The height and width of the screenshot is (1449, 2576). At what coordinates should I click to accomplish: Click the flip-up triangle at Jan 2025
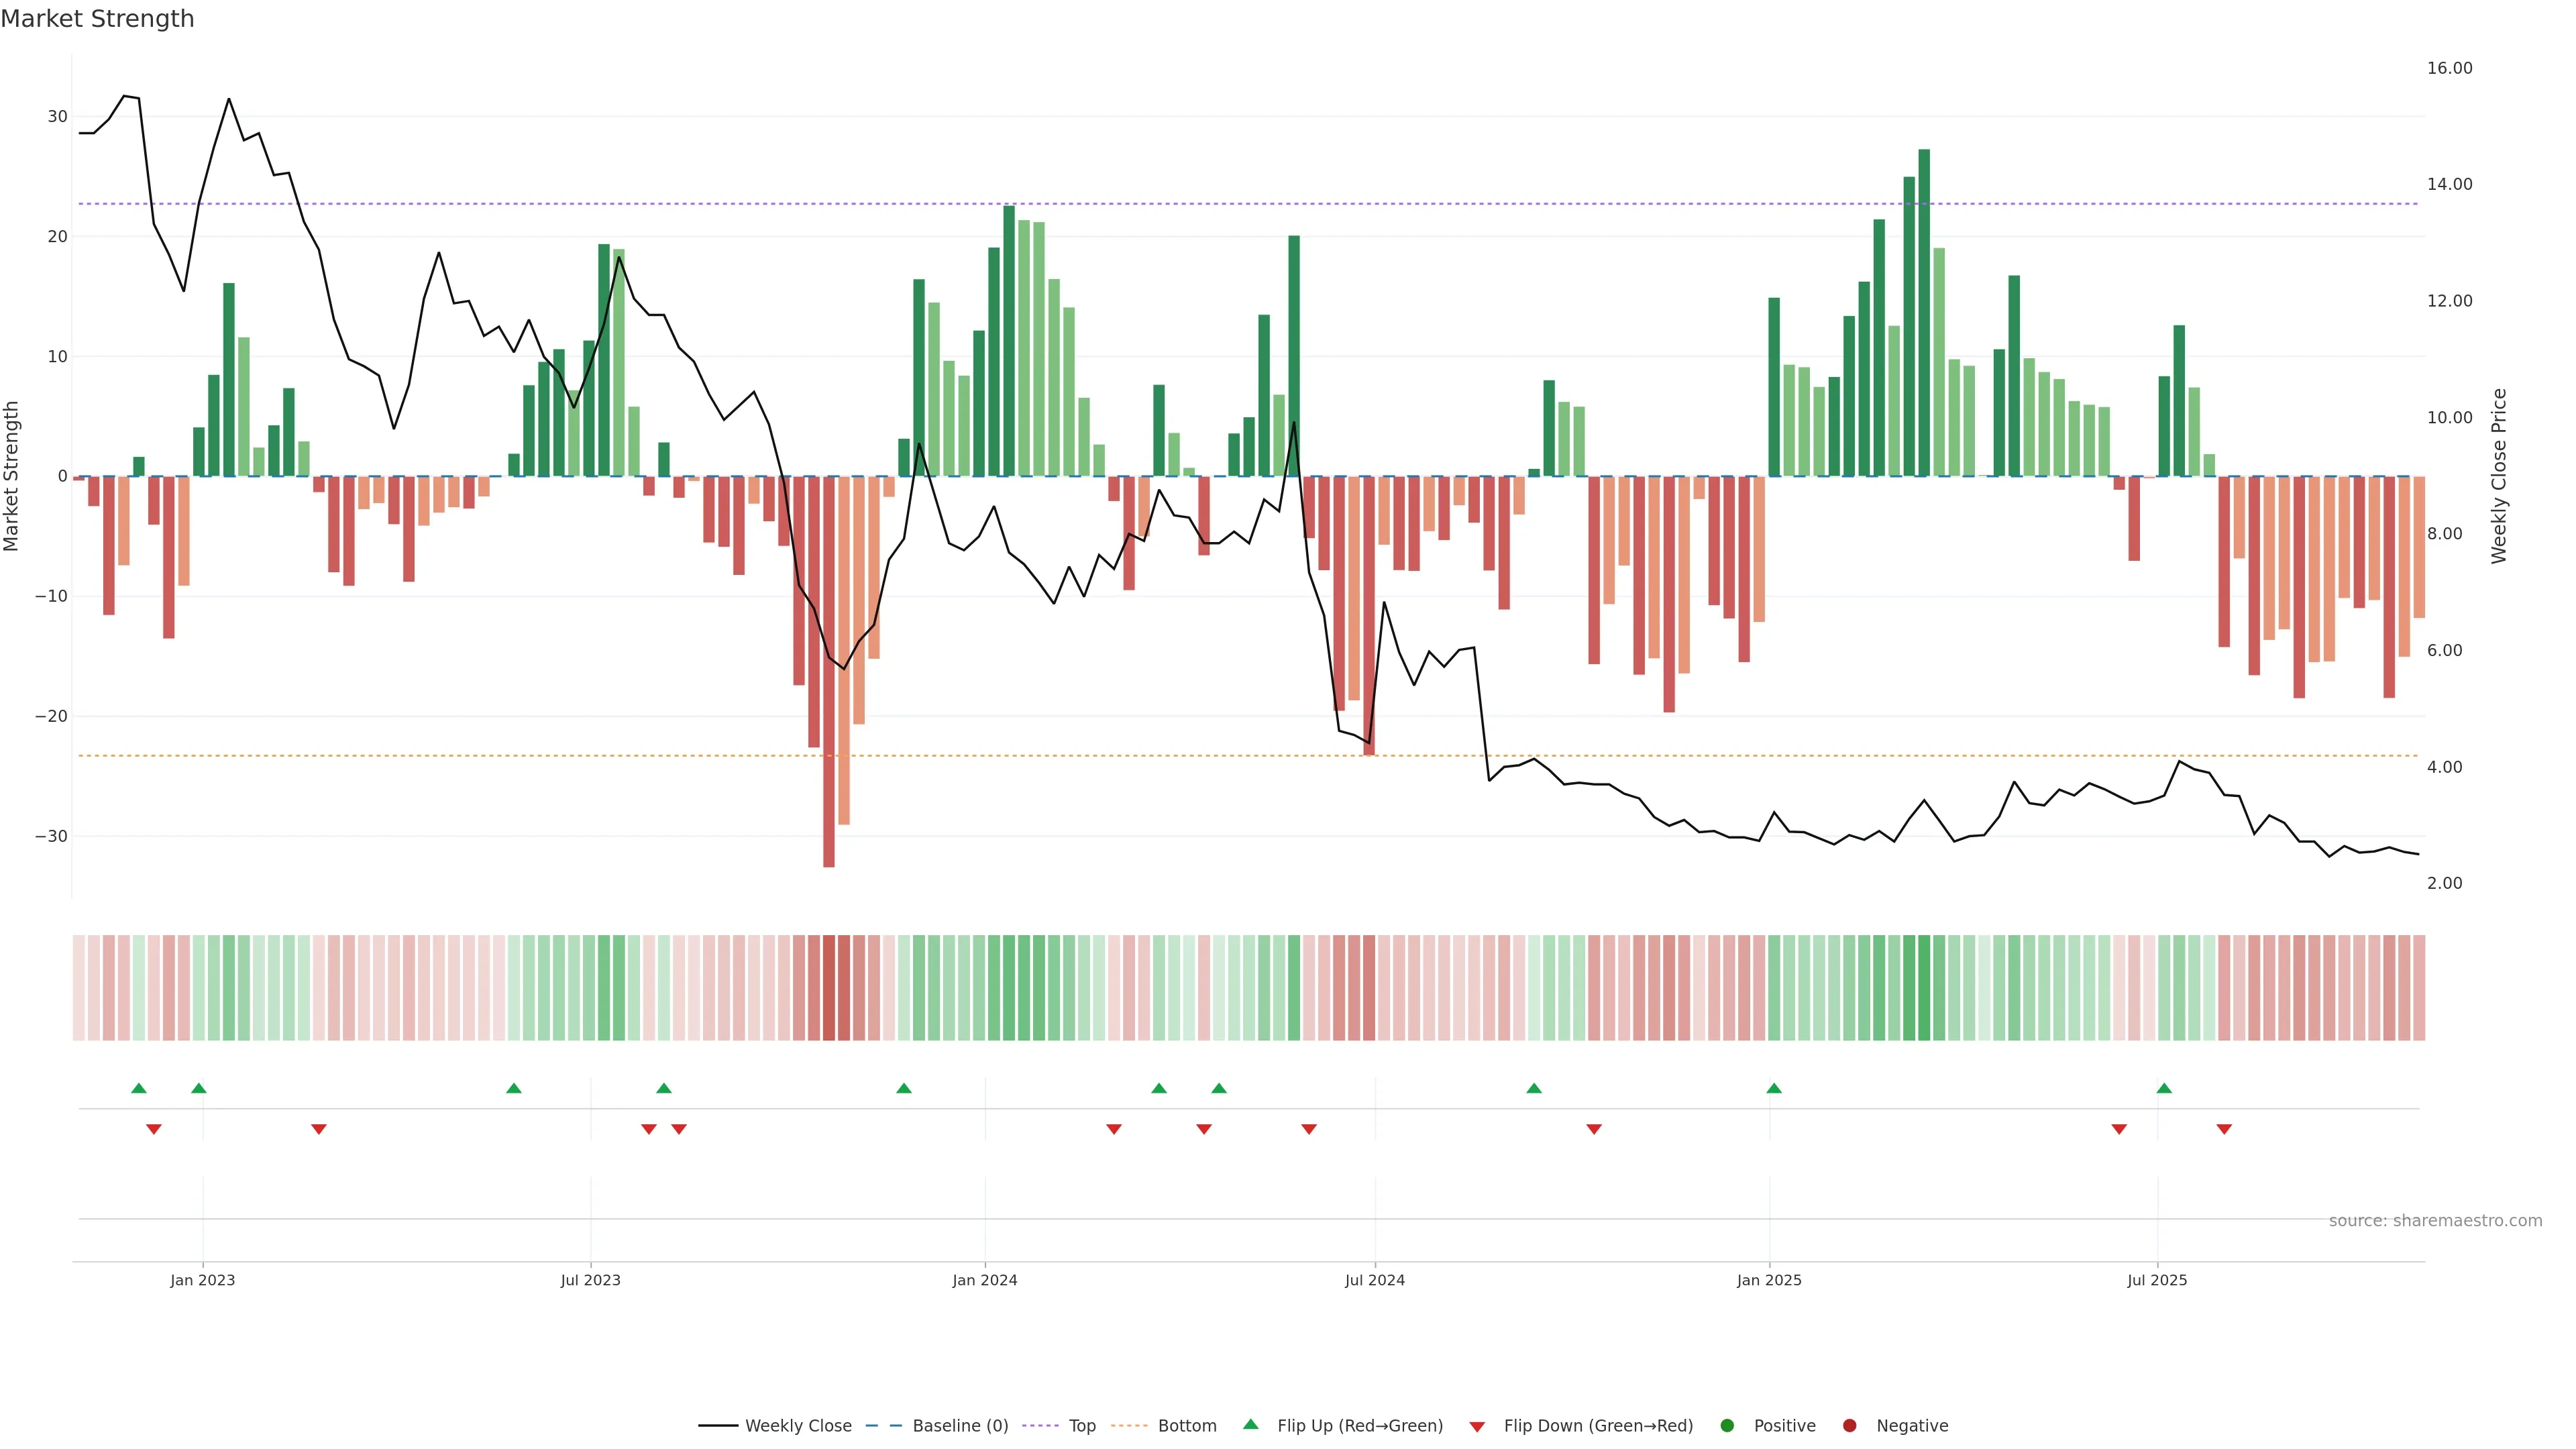tap(1774, 1088)
